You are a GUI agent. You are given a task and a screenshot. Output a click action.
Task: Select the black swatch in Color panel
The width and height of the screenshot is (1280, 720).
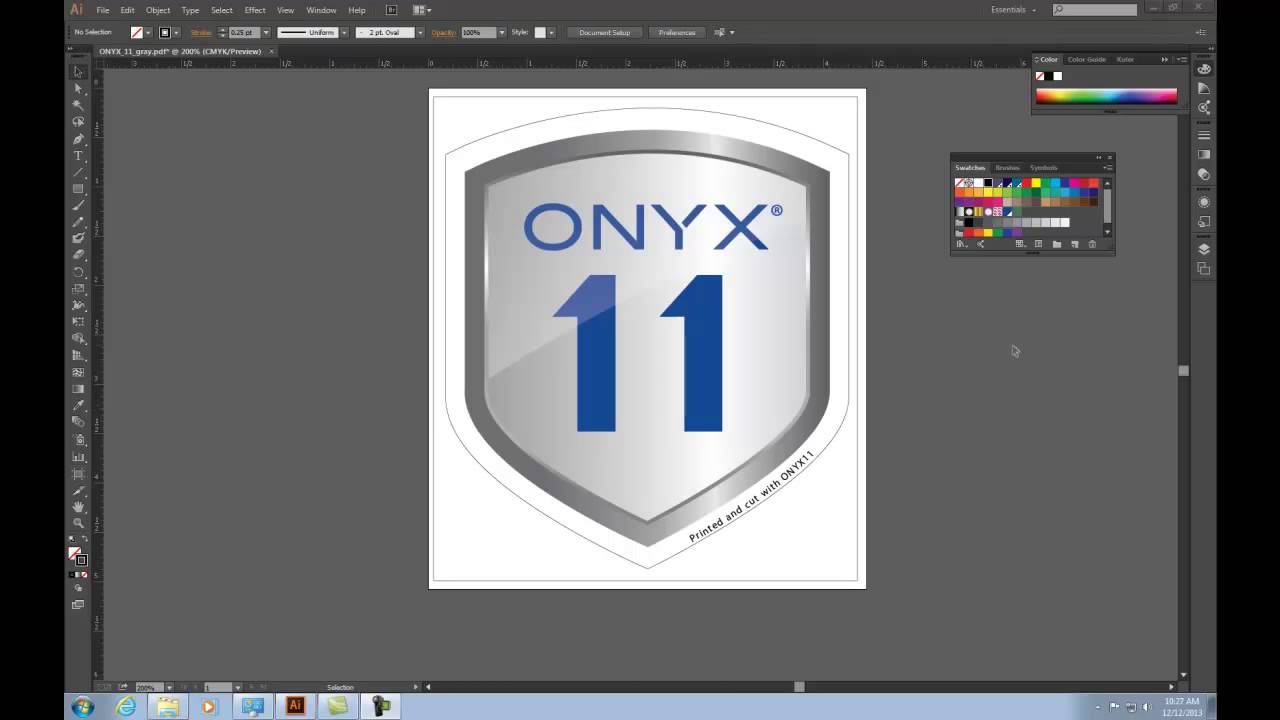1049,76
